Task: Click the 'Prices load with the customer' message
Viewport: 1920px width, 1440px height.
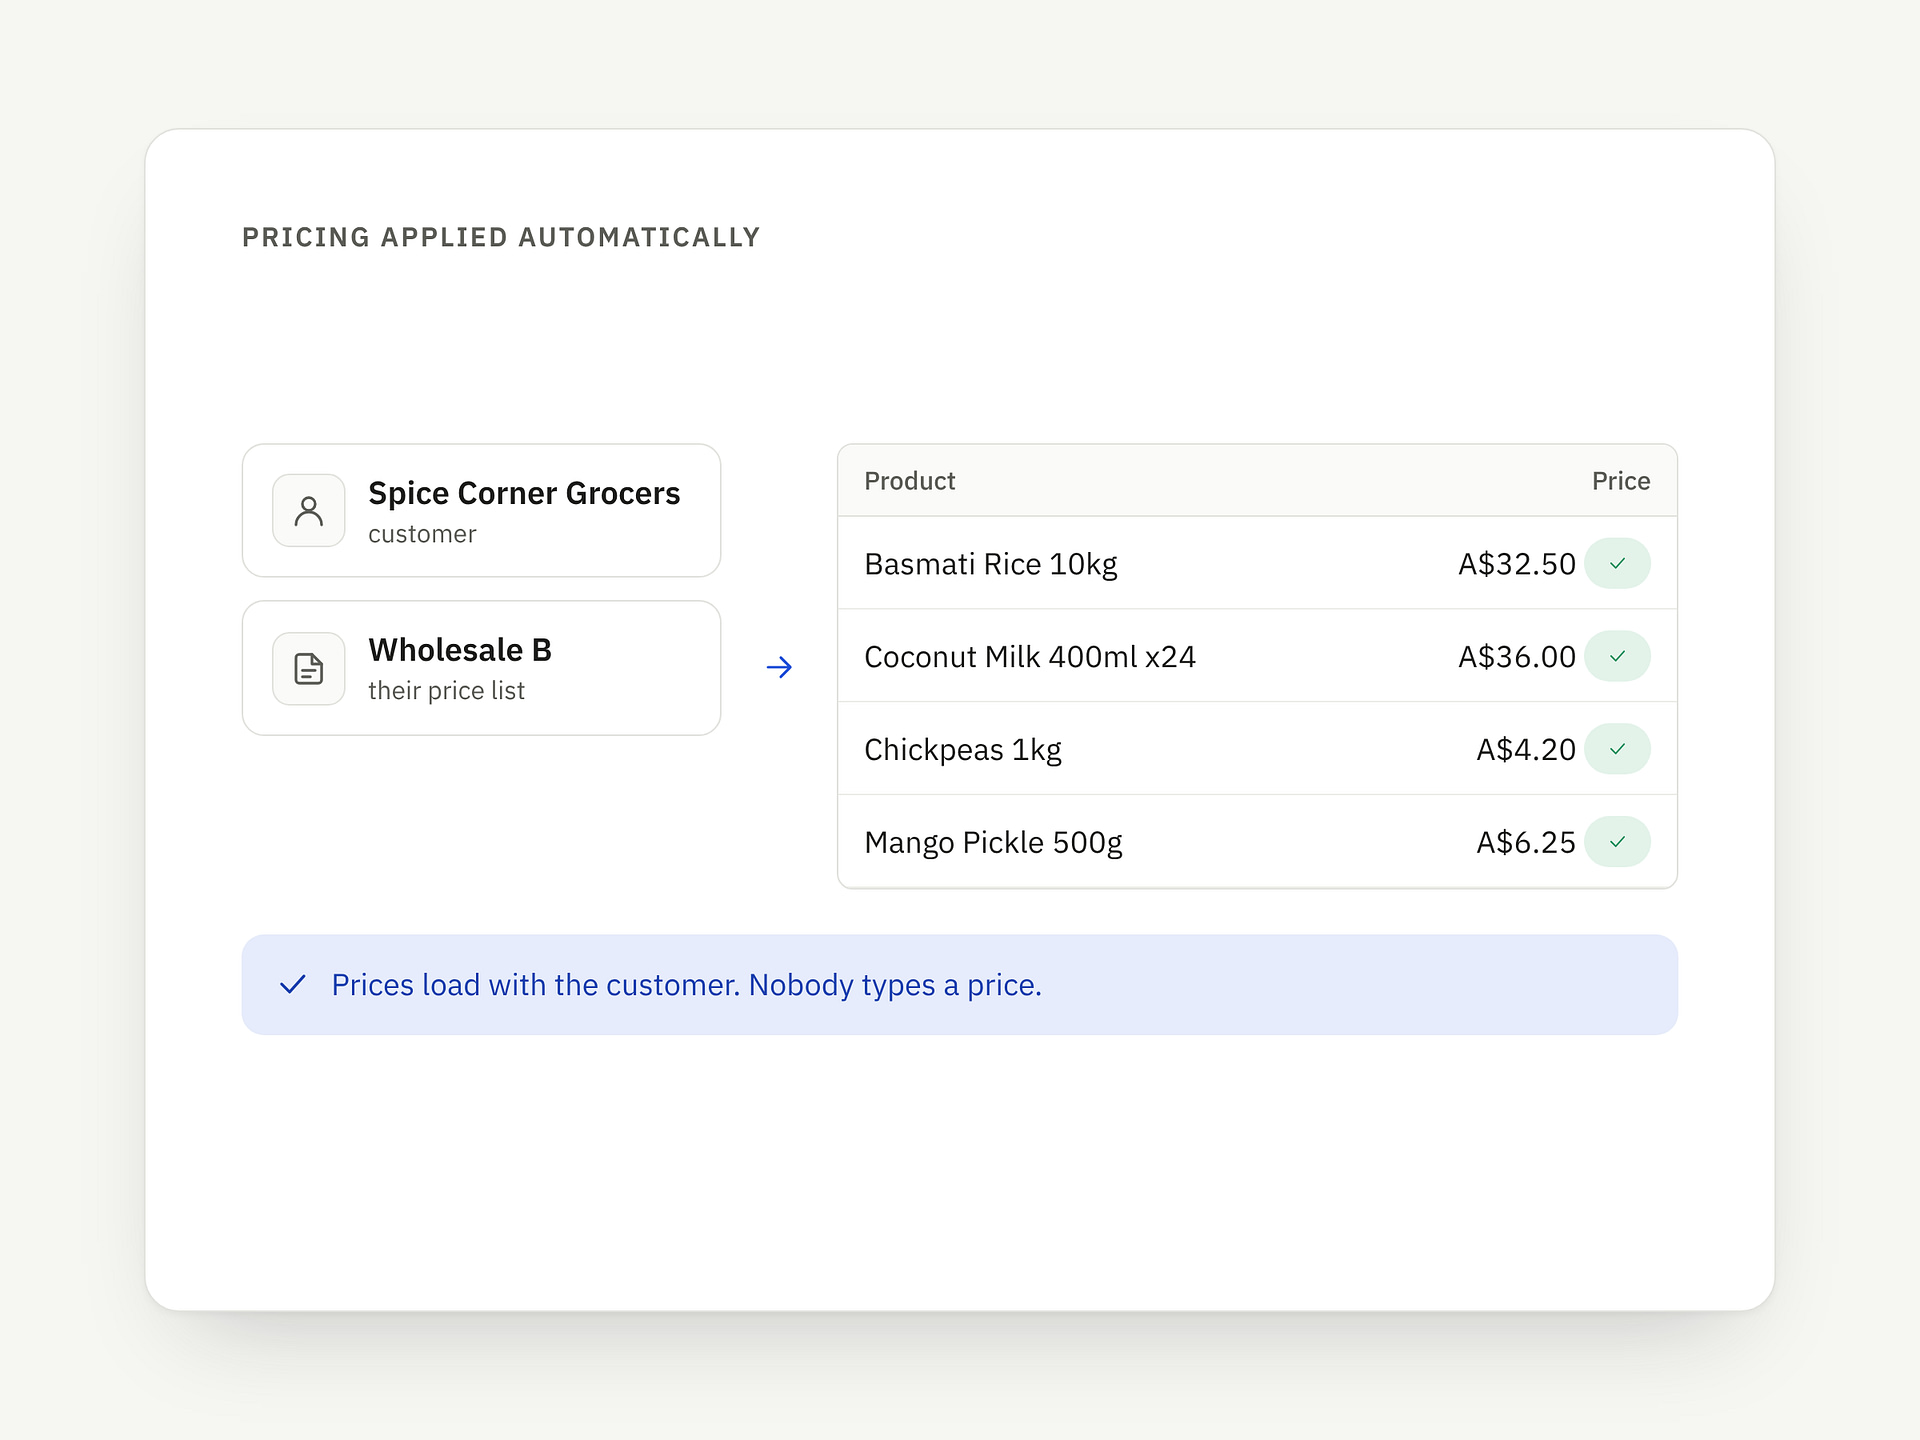Action: 687,985
